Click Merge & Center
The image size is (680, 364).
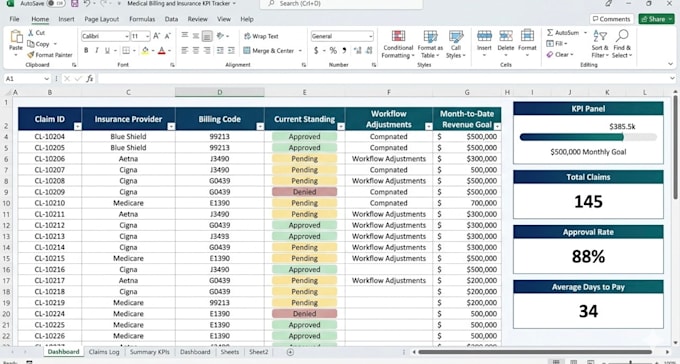point(269,50)
